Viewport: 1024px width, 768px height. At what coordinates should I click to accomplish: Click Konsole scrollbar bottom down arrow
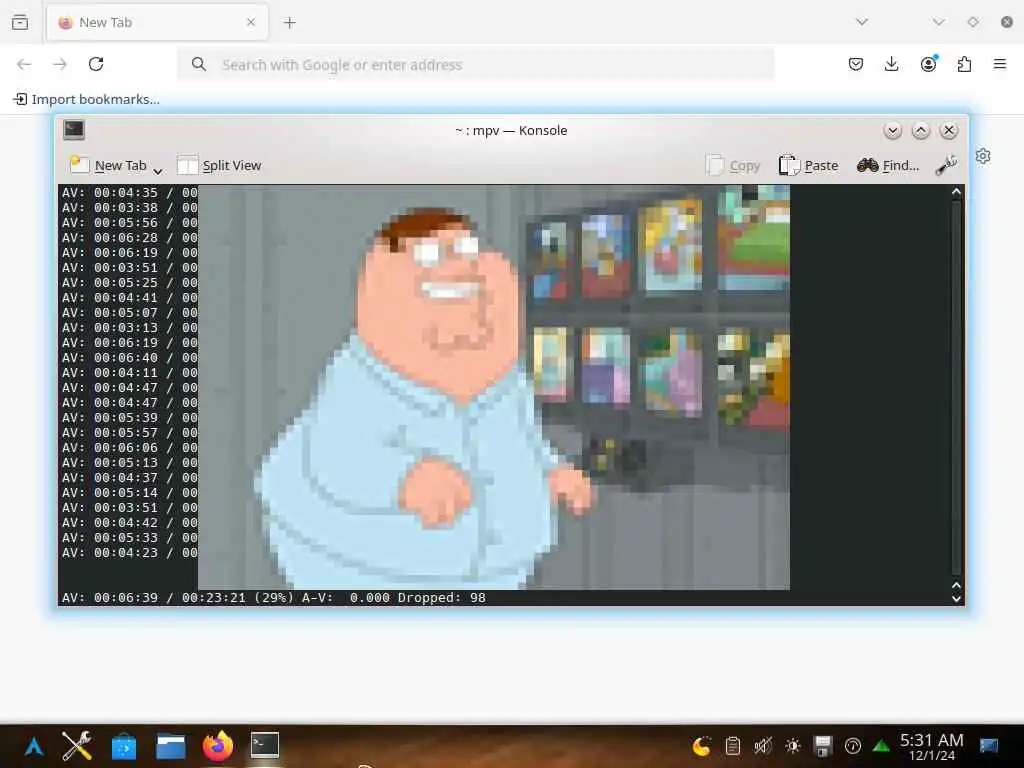[956, 598]
